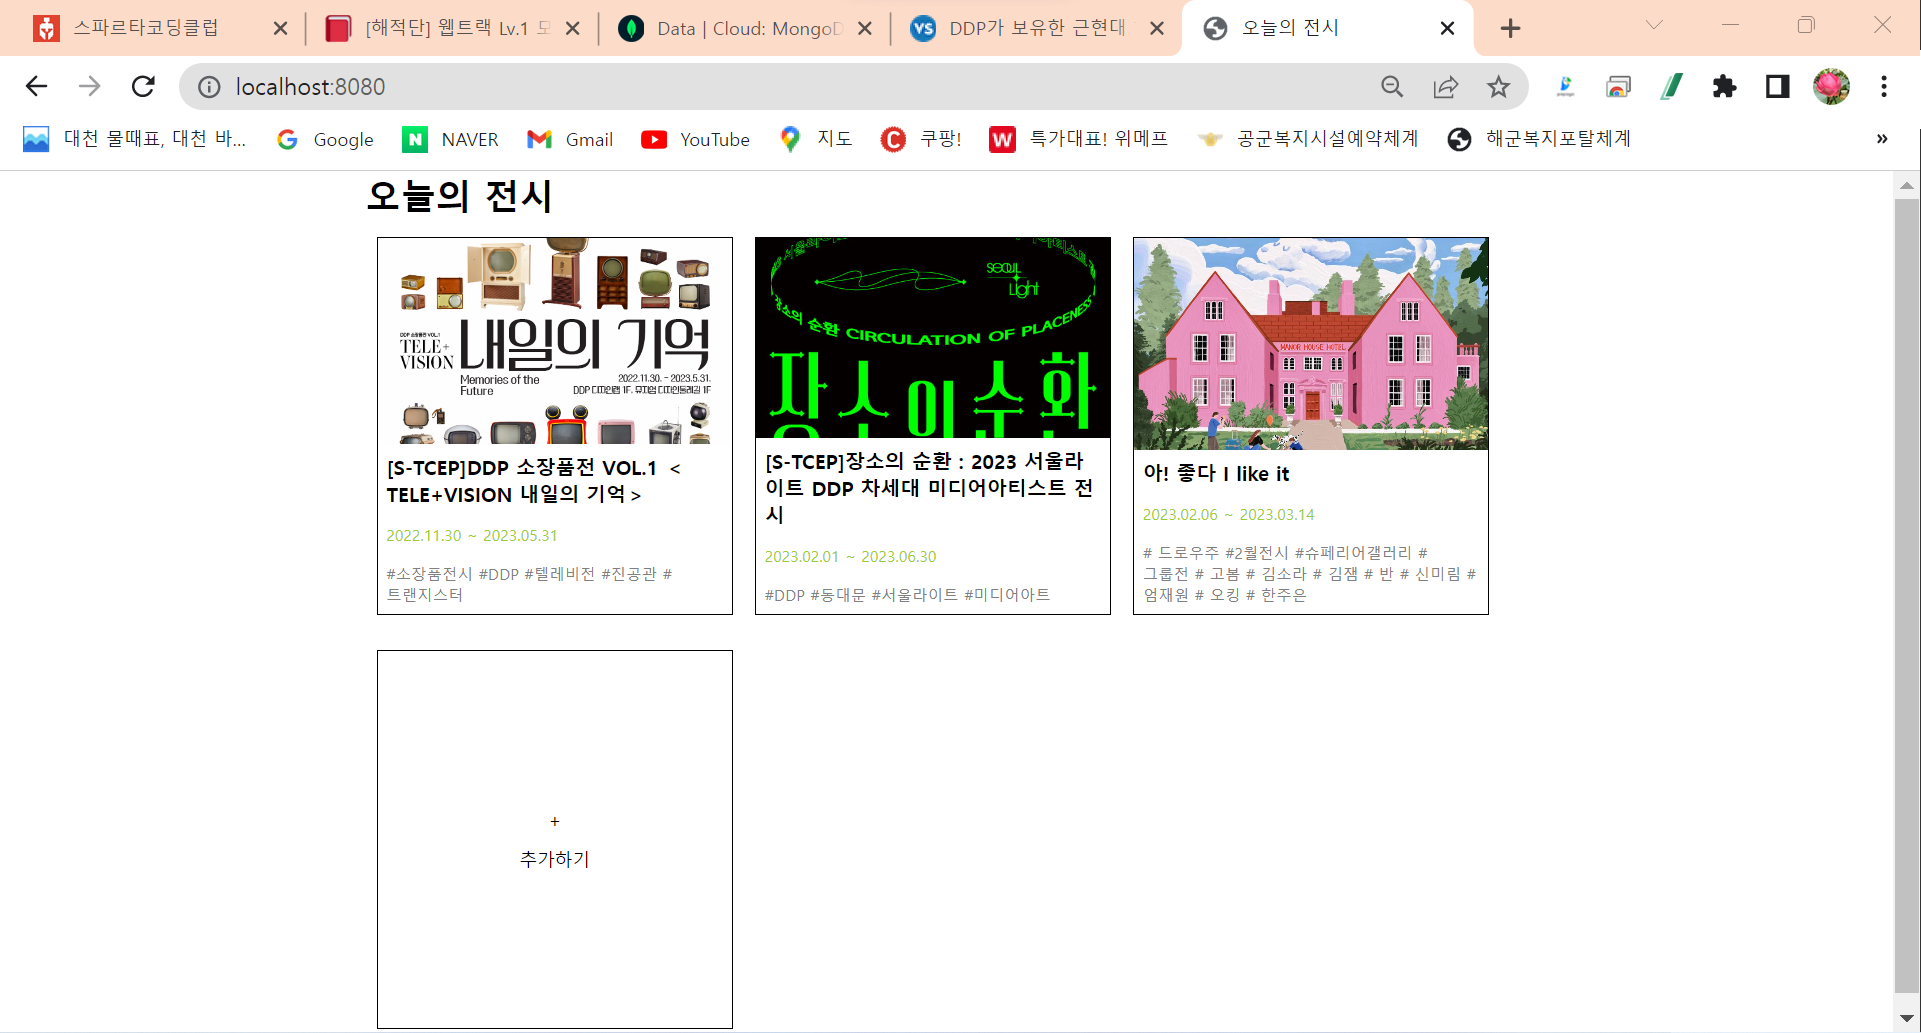
Task: Bookmark this tab with the star icon
Action: coord(1498,87)
